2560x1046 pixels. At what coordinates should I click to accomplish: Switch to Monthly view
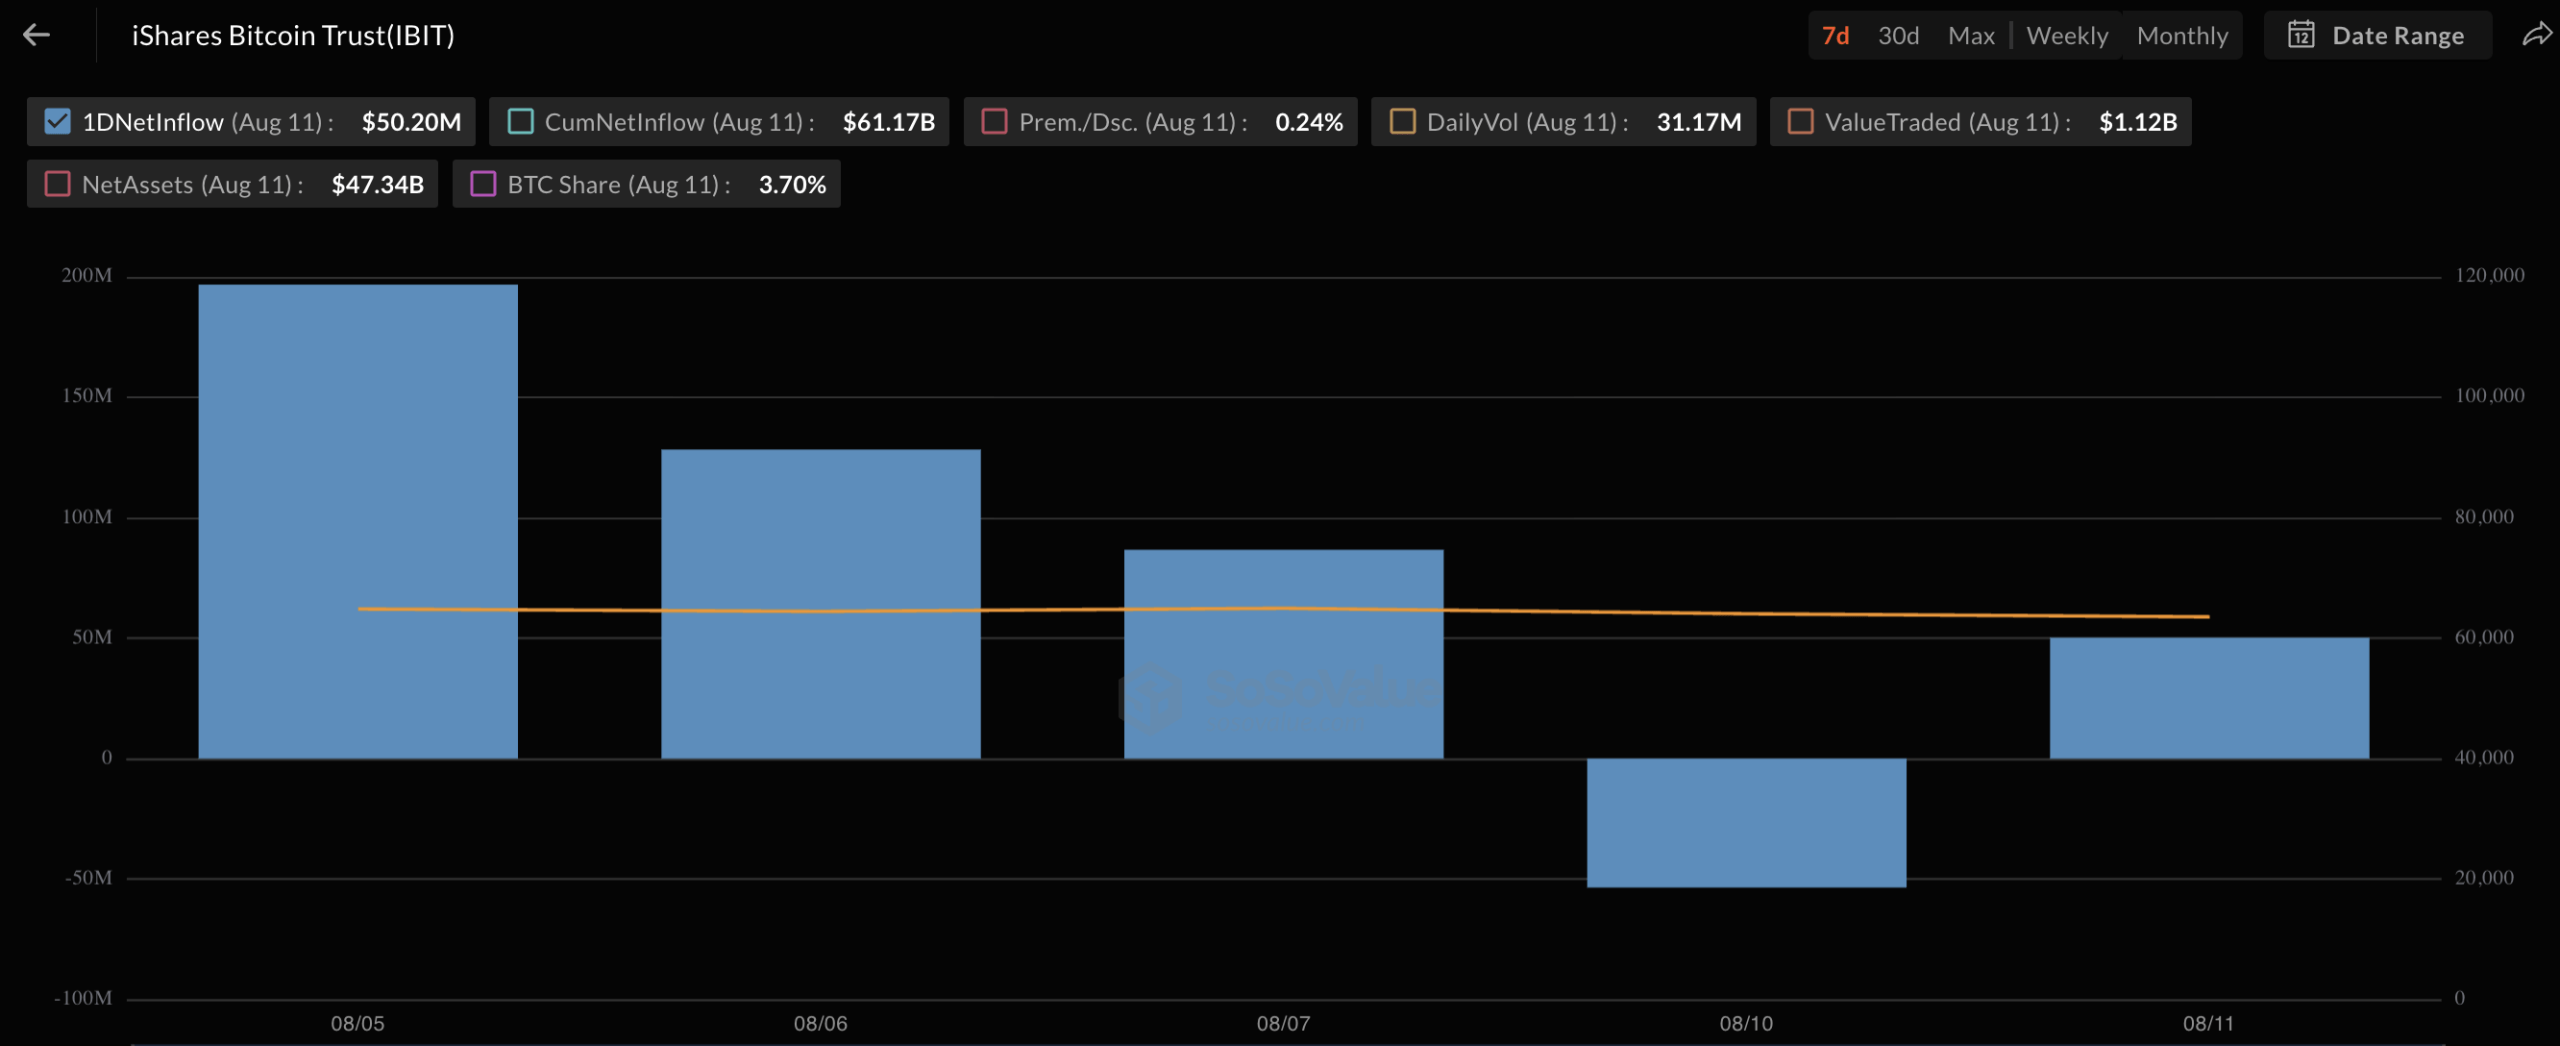pos(2182,36)
